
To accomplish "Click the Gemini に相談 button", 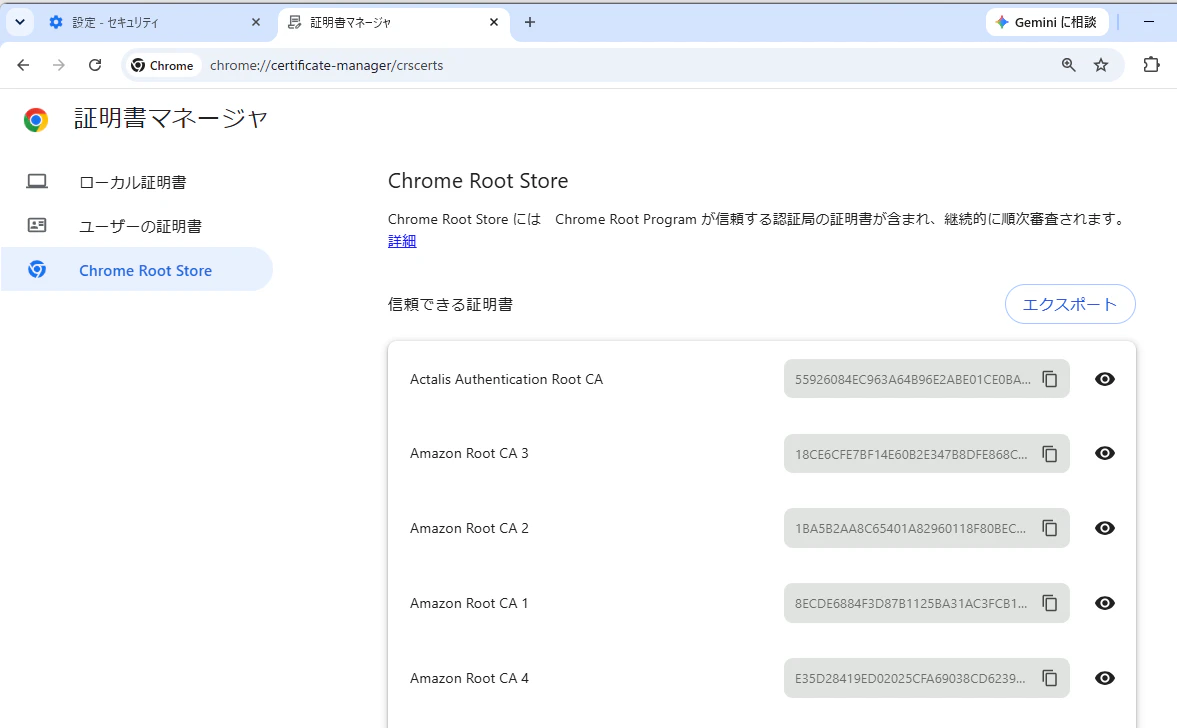I will pyautogui.click(x=1047, y=23).
